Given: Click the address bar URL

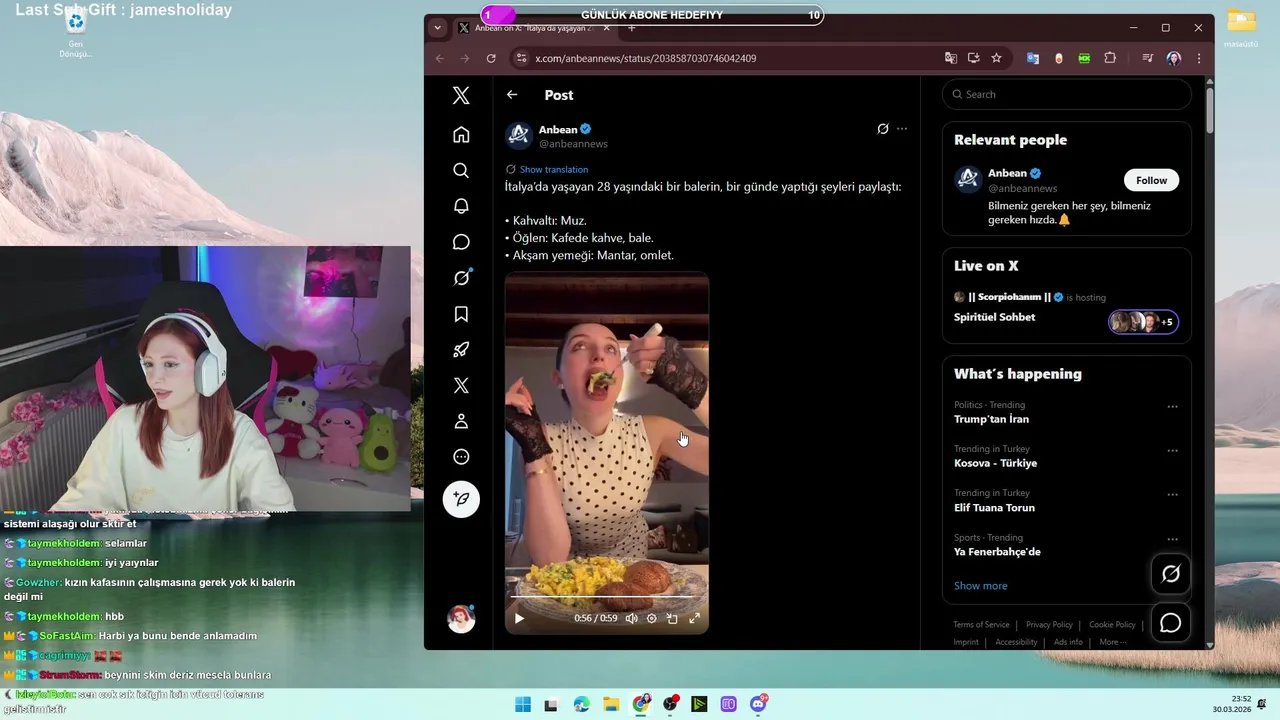Looking at the screenshot, I should tap(645, 58).
